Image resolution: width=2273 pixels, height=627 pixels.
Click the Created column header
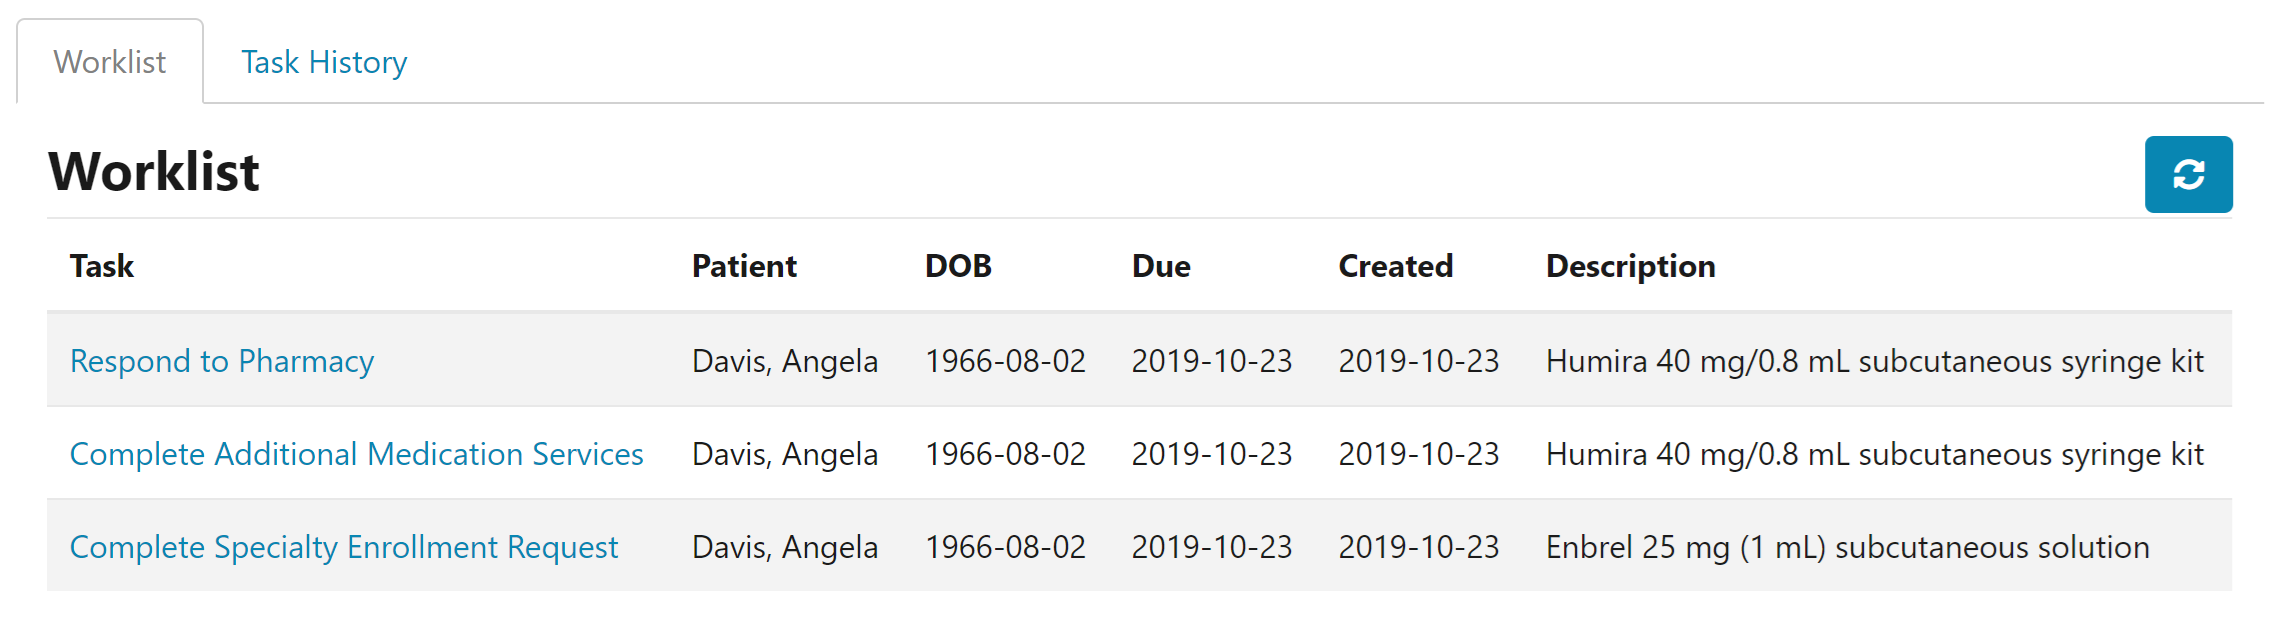tap(1395, 266)
